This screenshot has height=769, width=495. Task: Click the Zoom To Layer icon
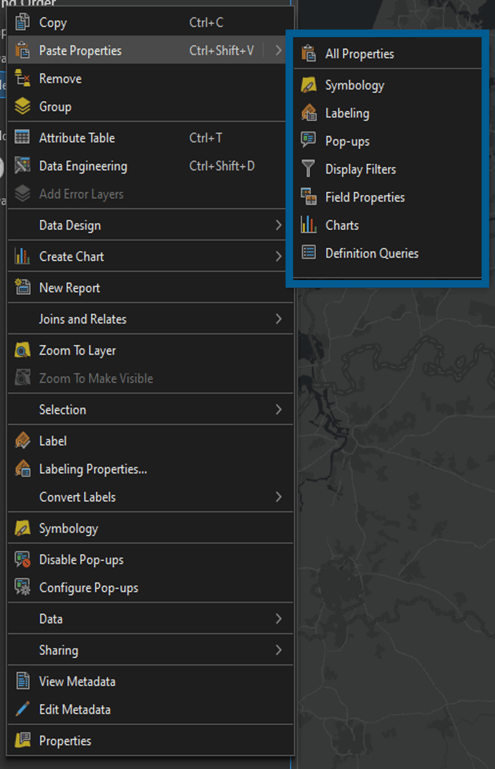point(23,350)
